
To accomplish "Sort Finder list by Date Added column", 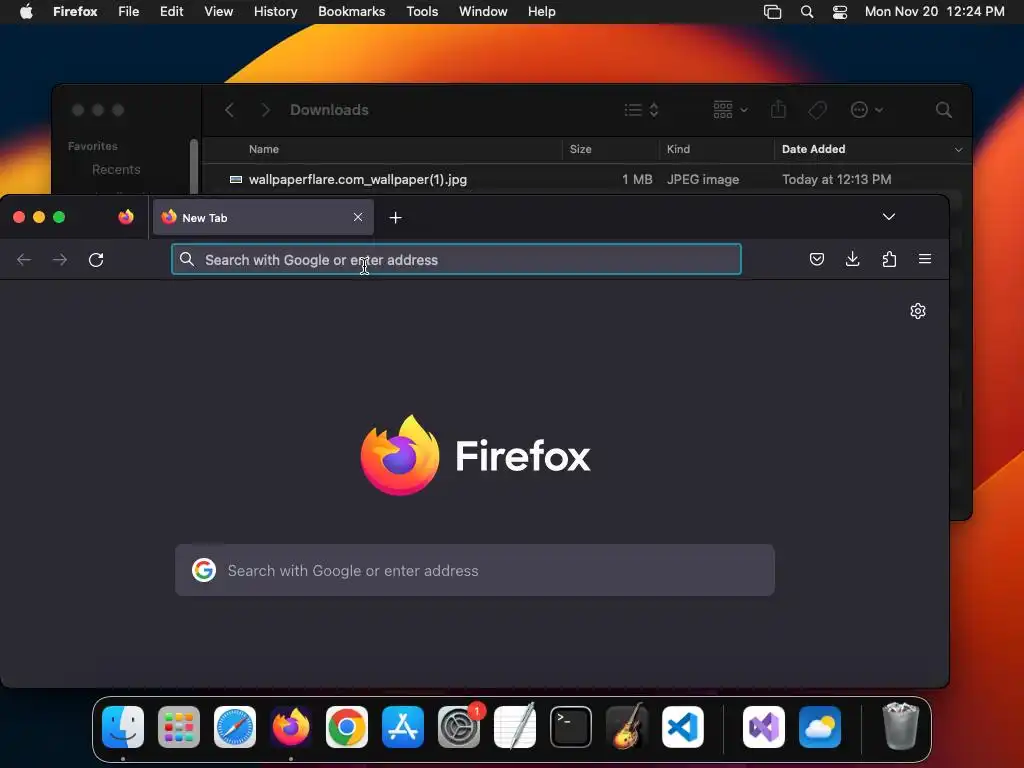I will [x=813, y=149].
